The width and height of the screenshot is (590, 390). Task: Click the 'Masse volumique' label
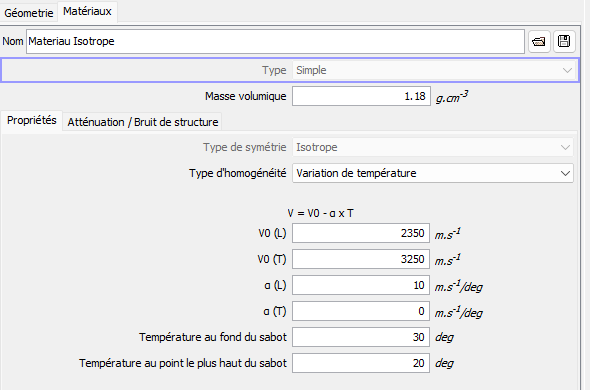click(x=245, y=96)
